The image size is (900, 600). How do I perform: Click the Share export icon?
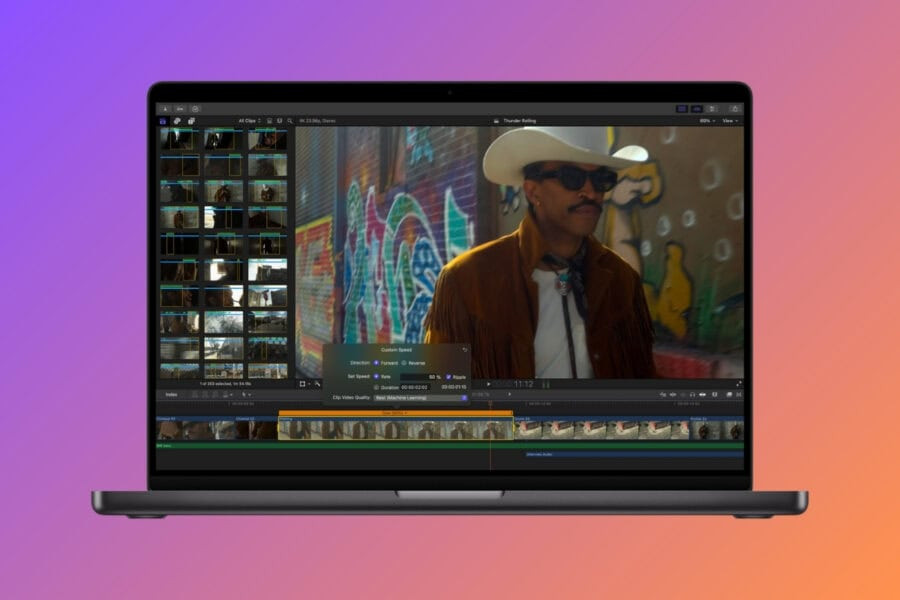(x=735, y=109)
